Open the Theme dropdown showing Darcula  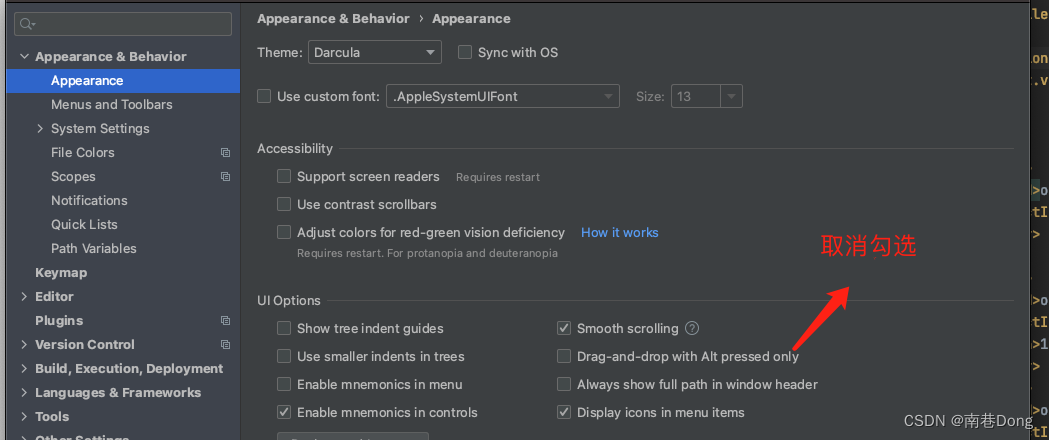pyautogui.click(x=375, y=52)
